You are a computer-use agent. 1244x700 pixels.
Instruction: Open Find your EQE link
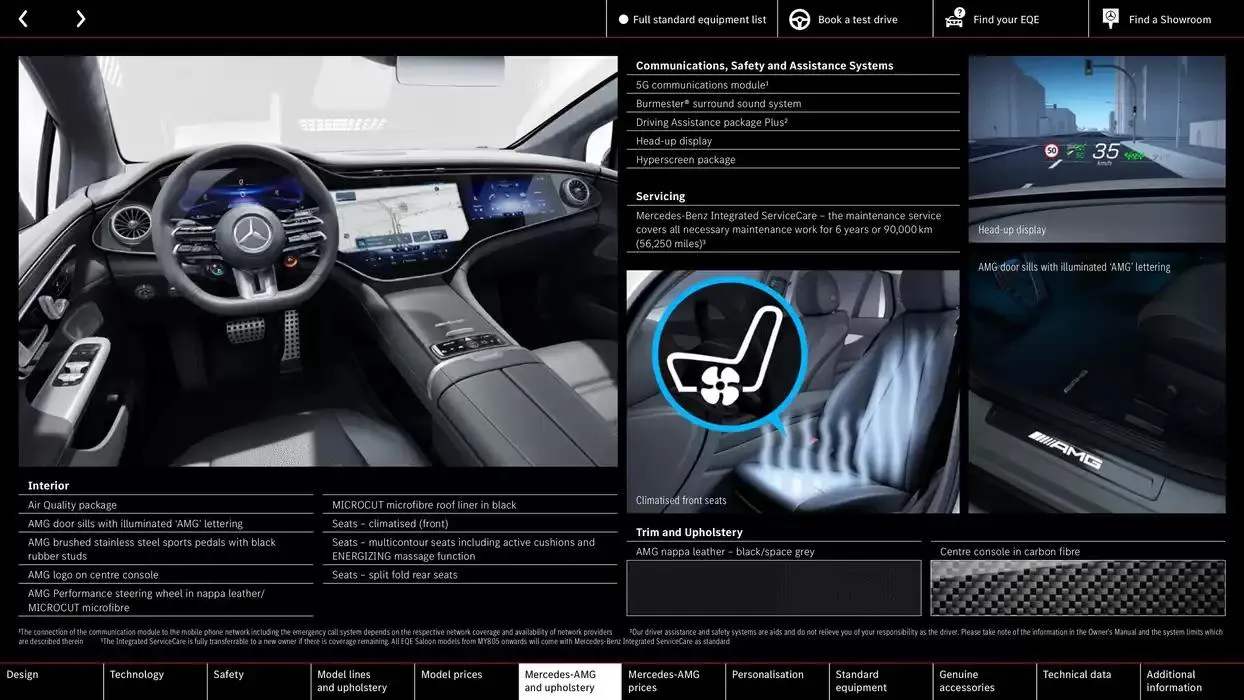(1010, 19)
